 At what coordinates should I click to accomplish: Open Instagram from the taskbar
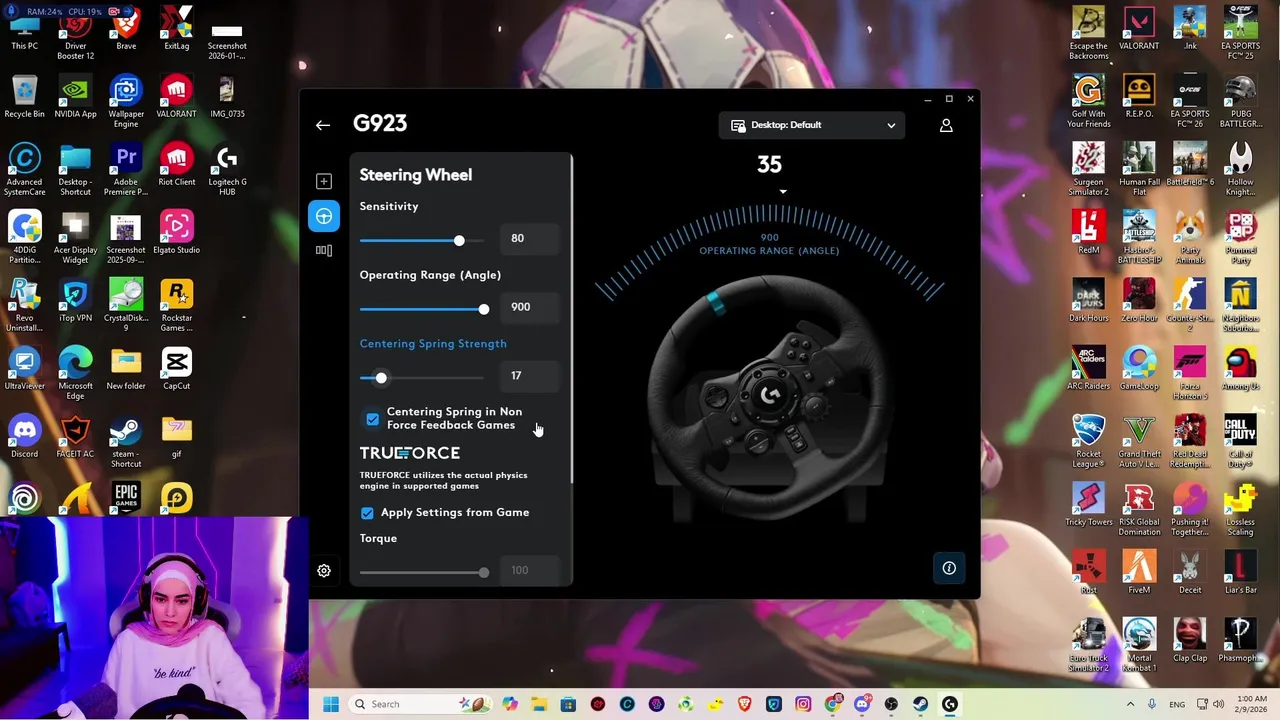point(803,704)
